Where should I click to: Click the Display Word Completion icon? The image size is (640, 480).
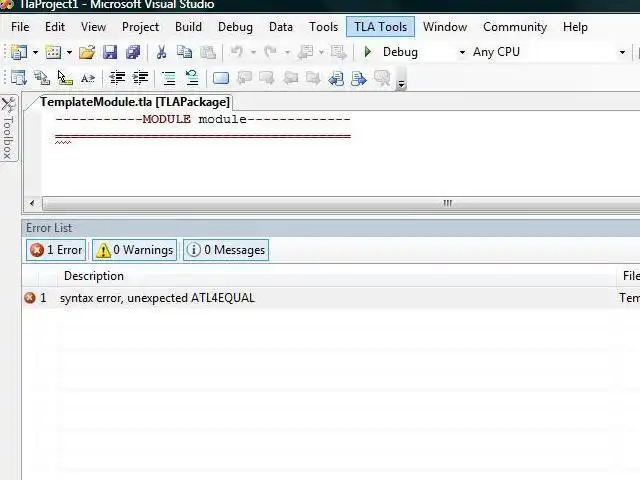coord(88,78)
